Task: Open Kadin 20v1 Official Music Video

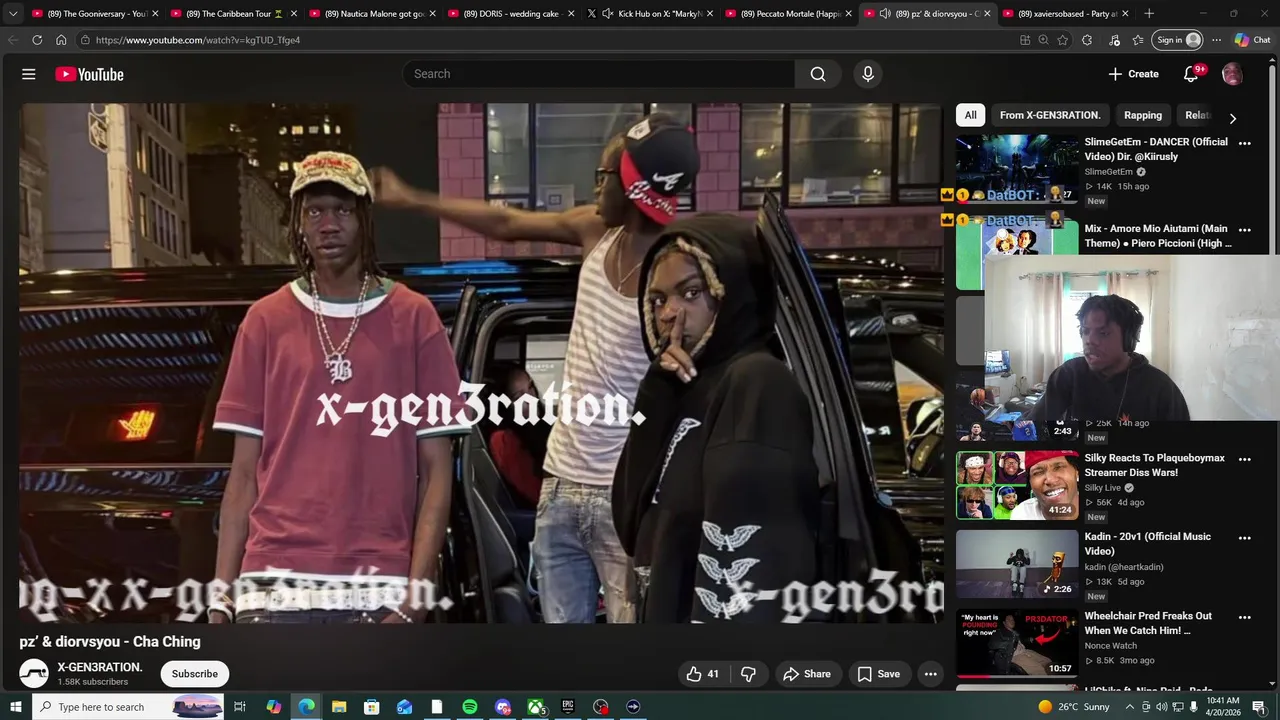Action: tap(1148, 544)
